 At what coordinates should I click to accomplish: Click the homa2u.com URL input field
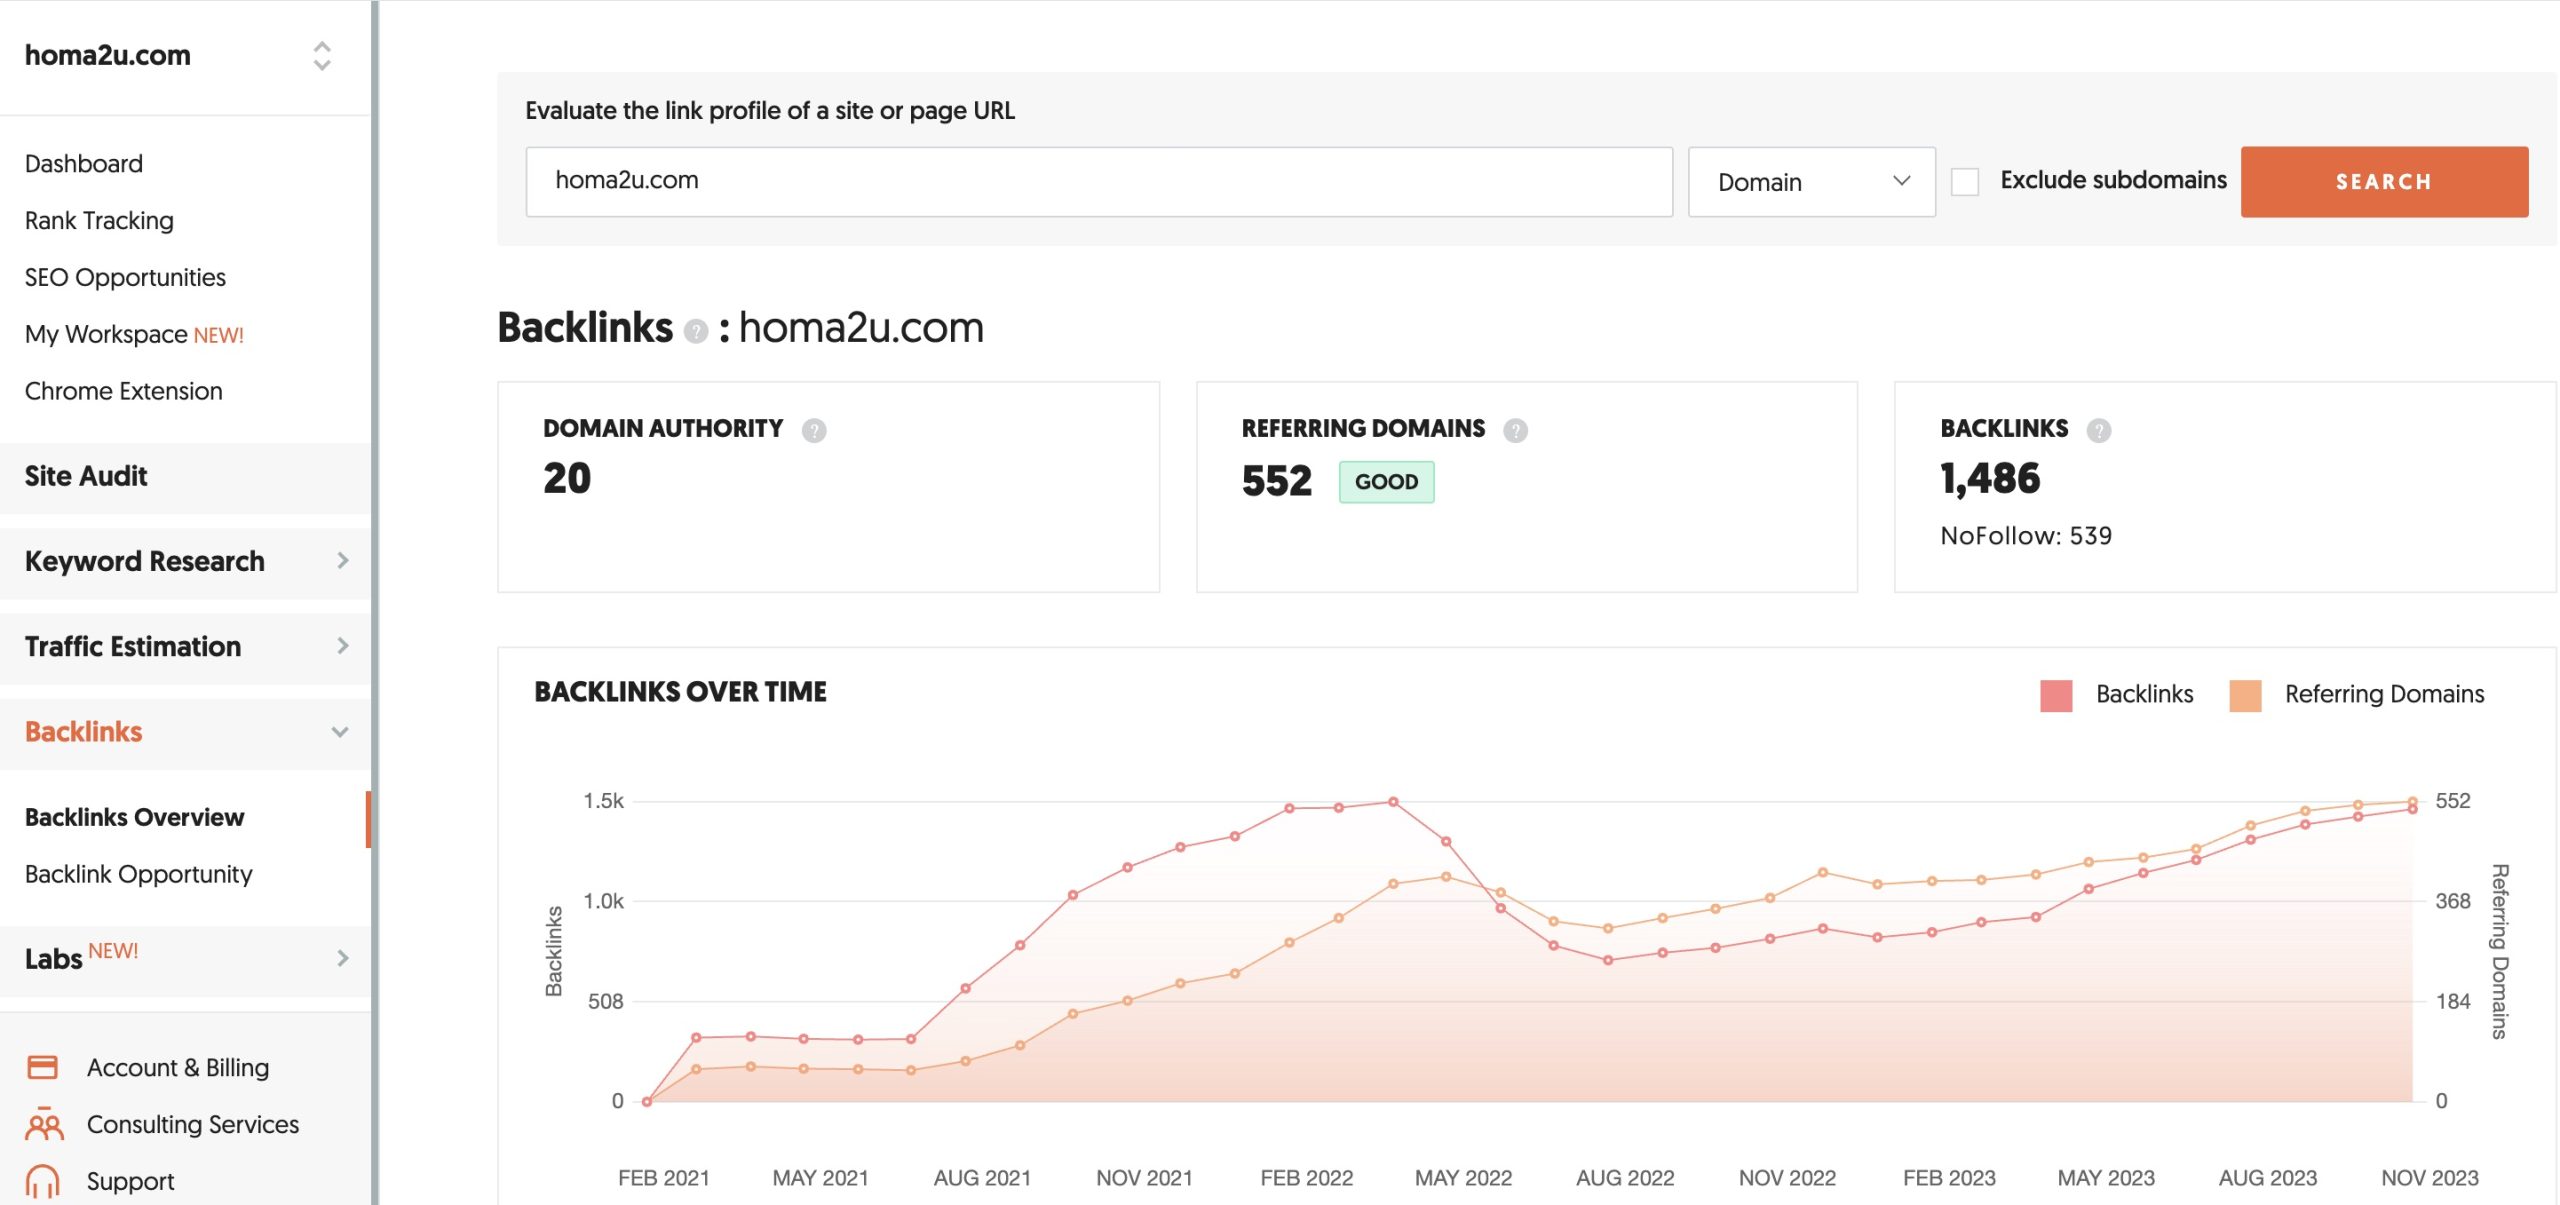coord(1098,181)
